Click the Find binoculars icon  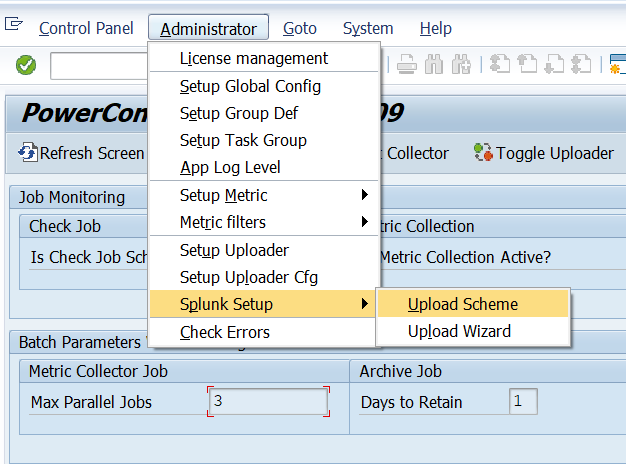(433, 65)
